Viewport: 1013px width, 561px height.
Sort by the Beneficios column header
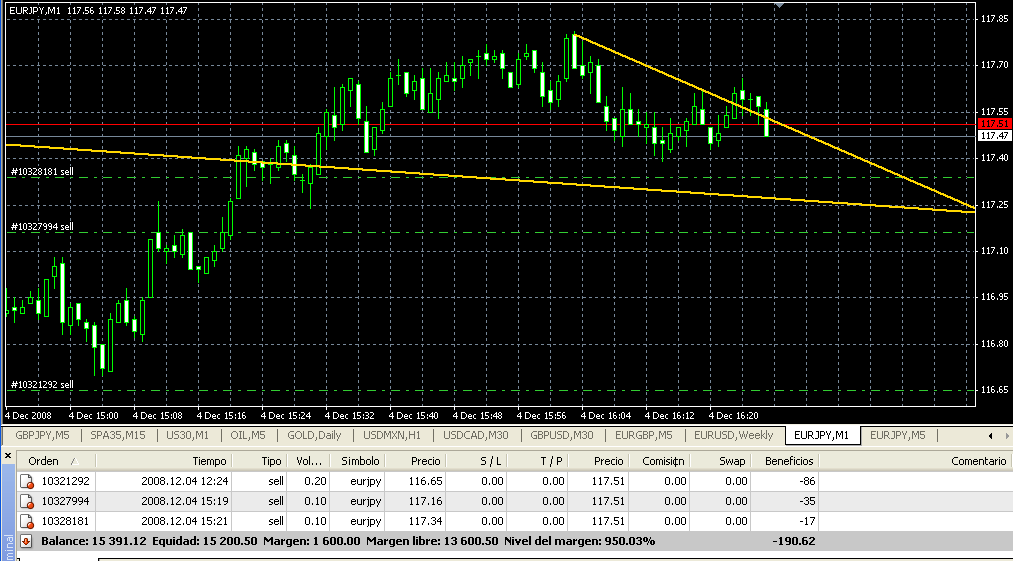[785, 461]
